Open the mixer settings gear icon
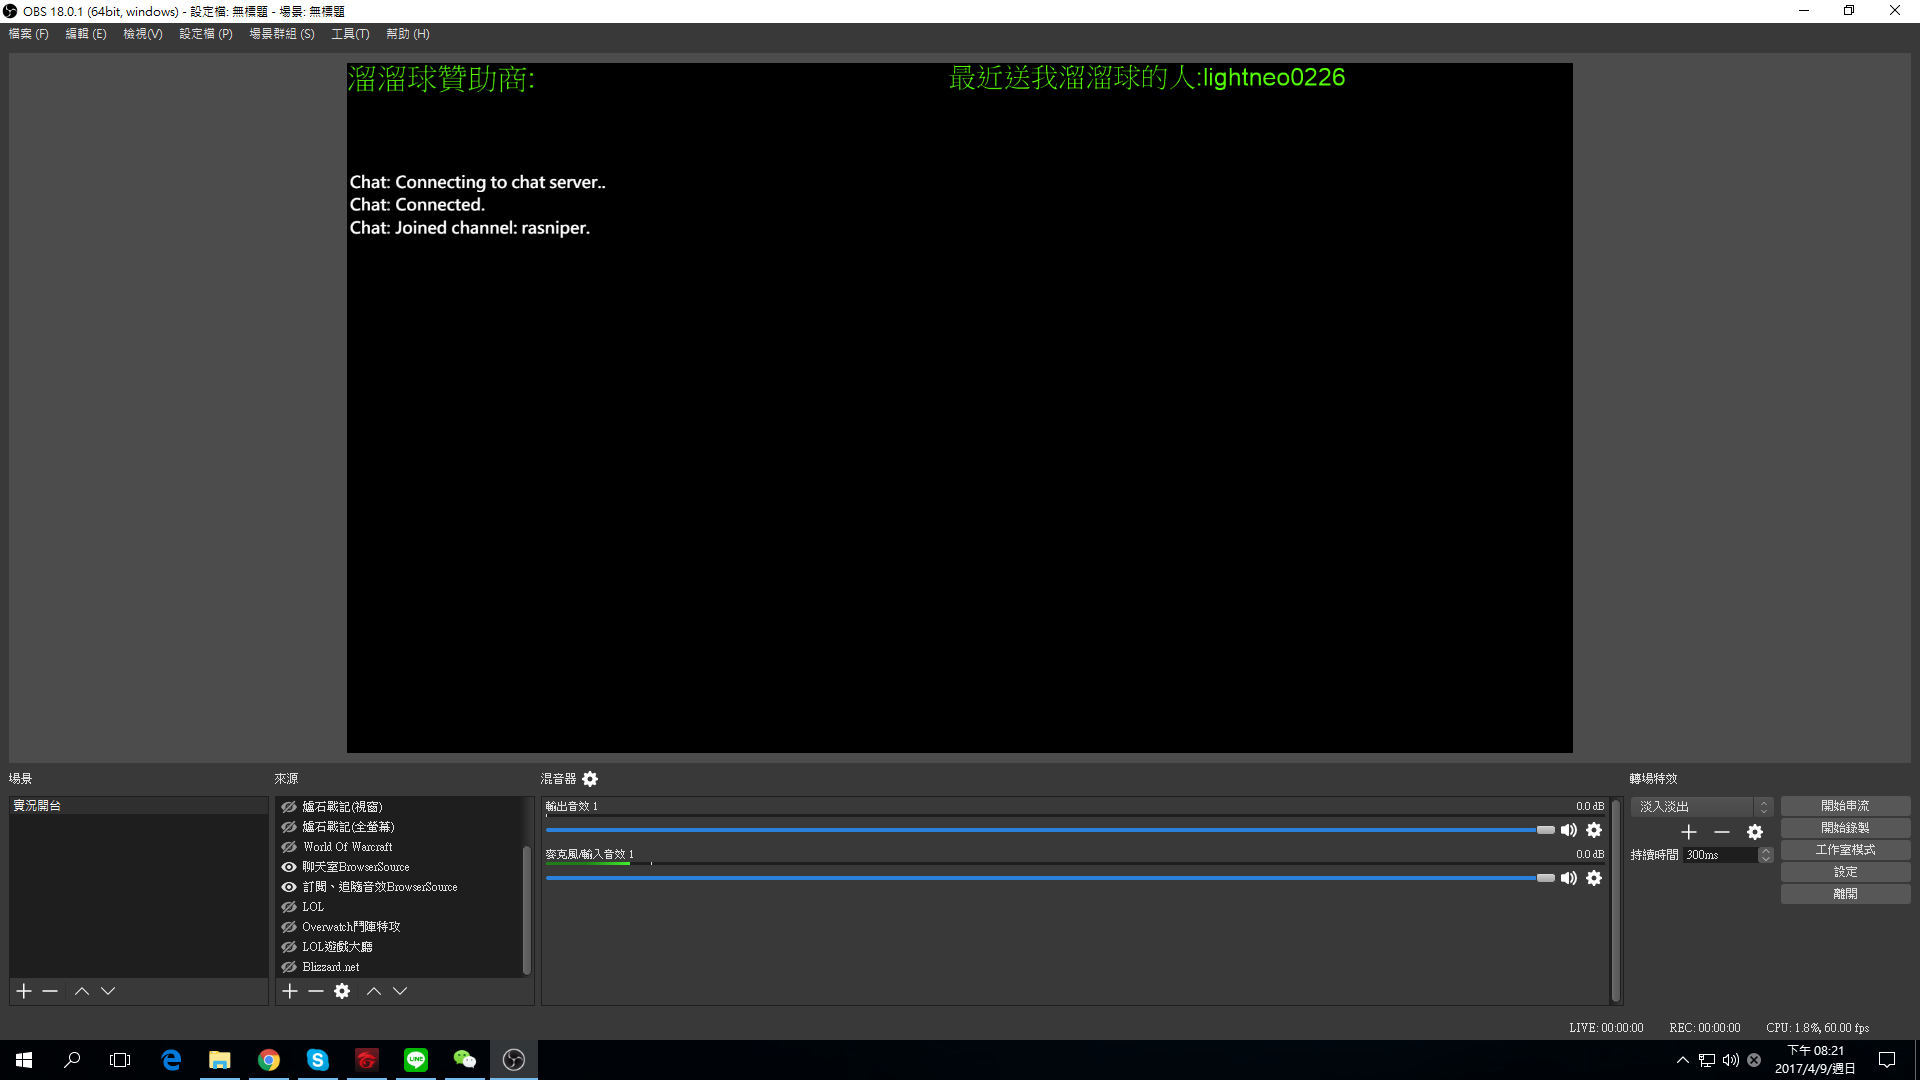 590,779
